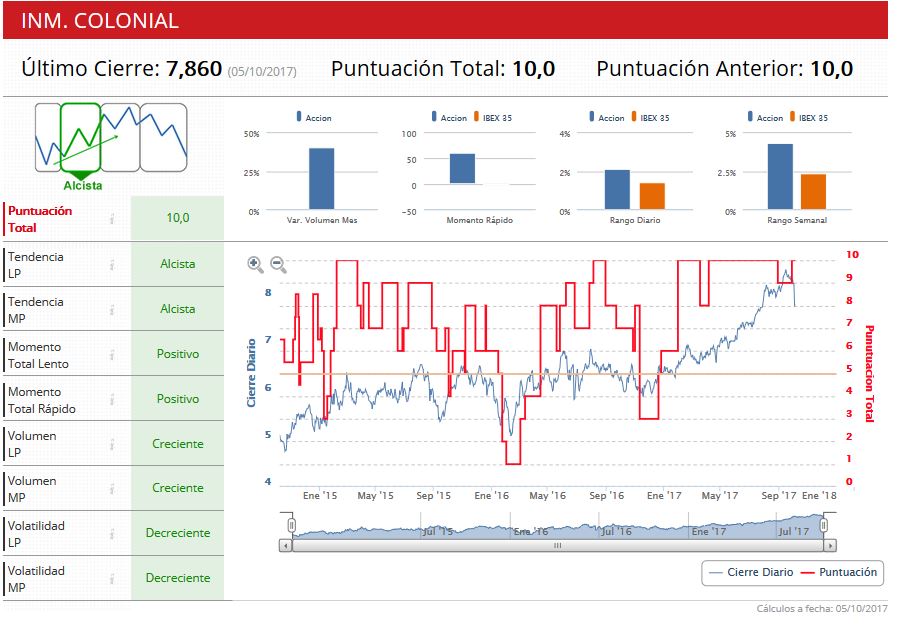Click the Volumen MP row label
The image size is (897, 626).
tap(32, 489)
